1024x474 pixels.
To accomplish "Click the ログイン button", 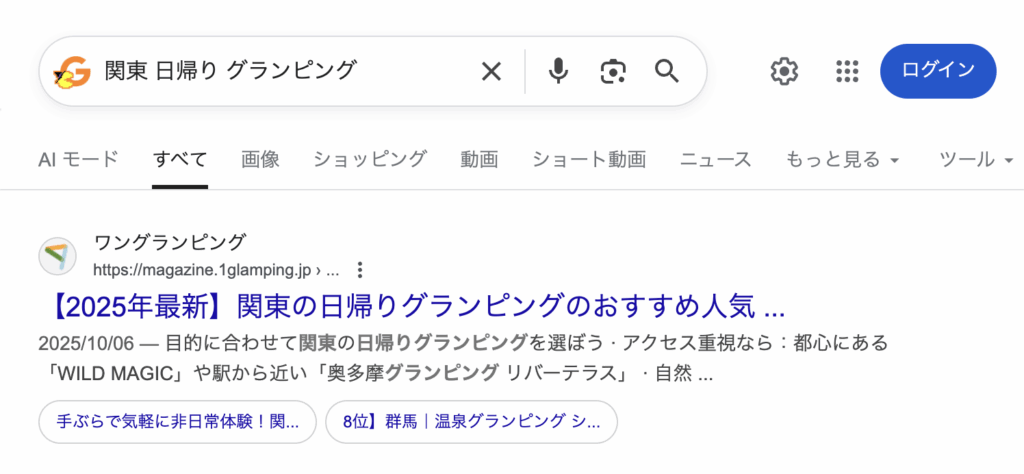I will pyautogui.click(x=938, y=71).
